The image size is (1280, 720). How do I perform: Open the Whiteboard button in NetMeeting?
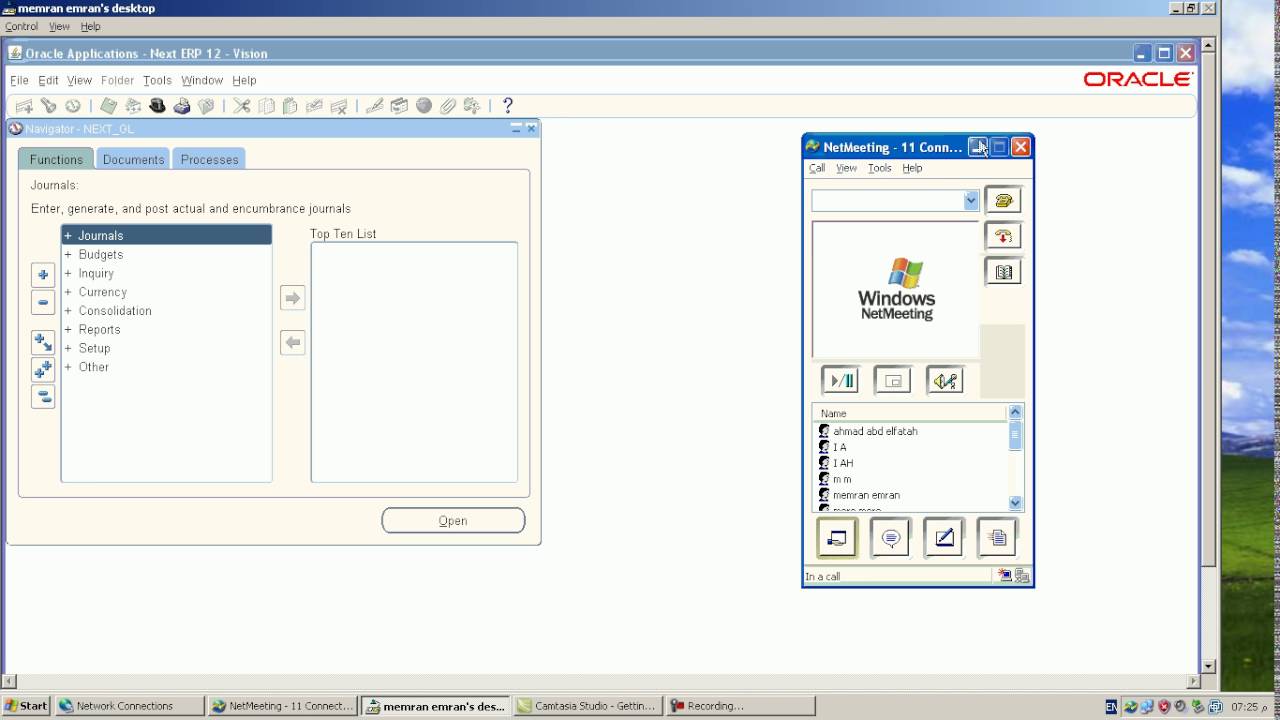(944, 538)
